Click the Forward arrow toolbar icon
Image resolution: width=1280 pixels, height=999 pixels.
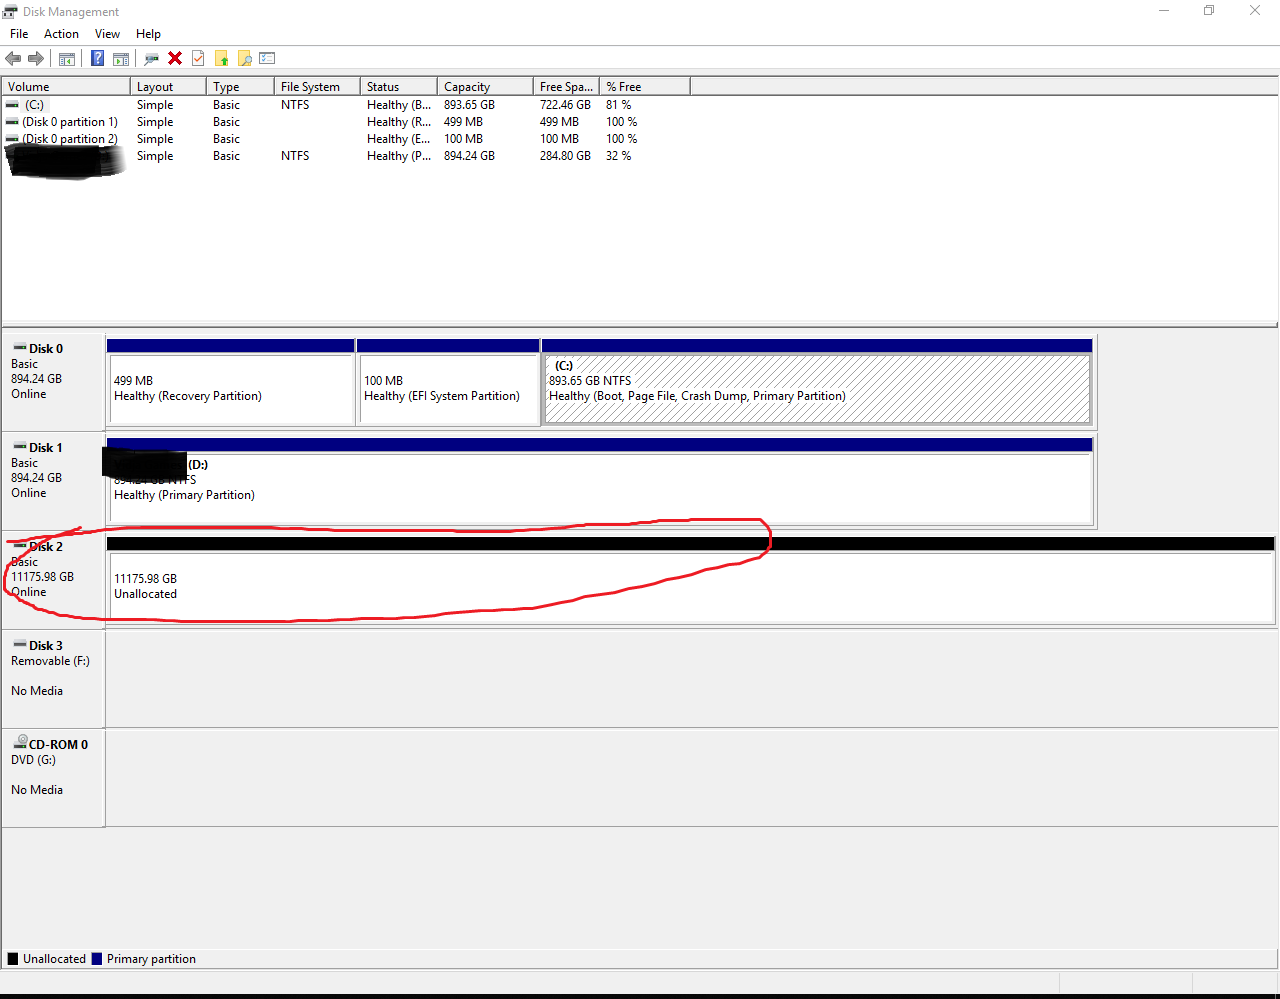click(x=36, y=59)
